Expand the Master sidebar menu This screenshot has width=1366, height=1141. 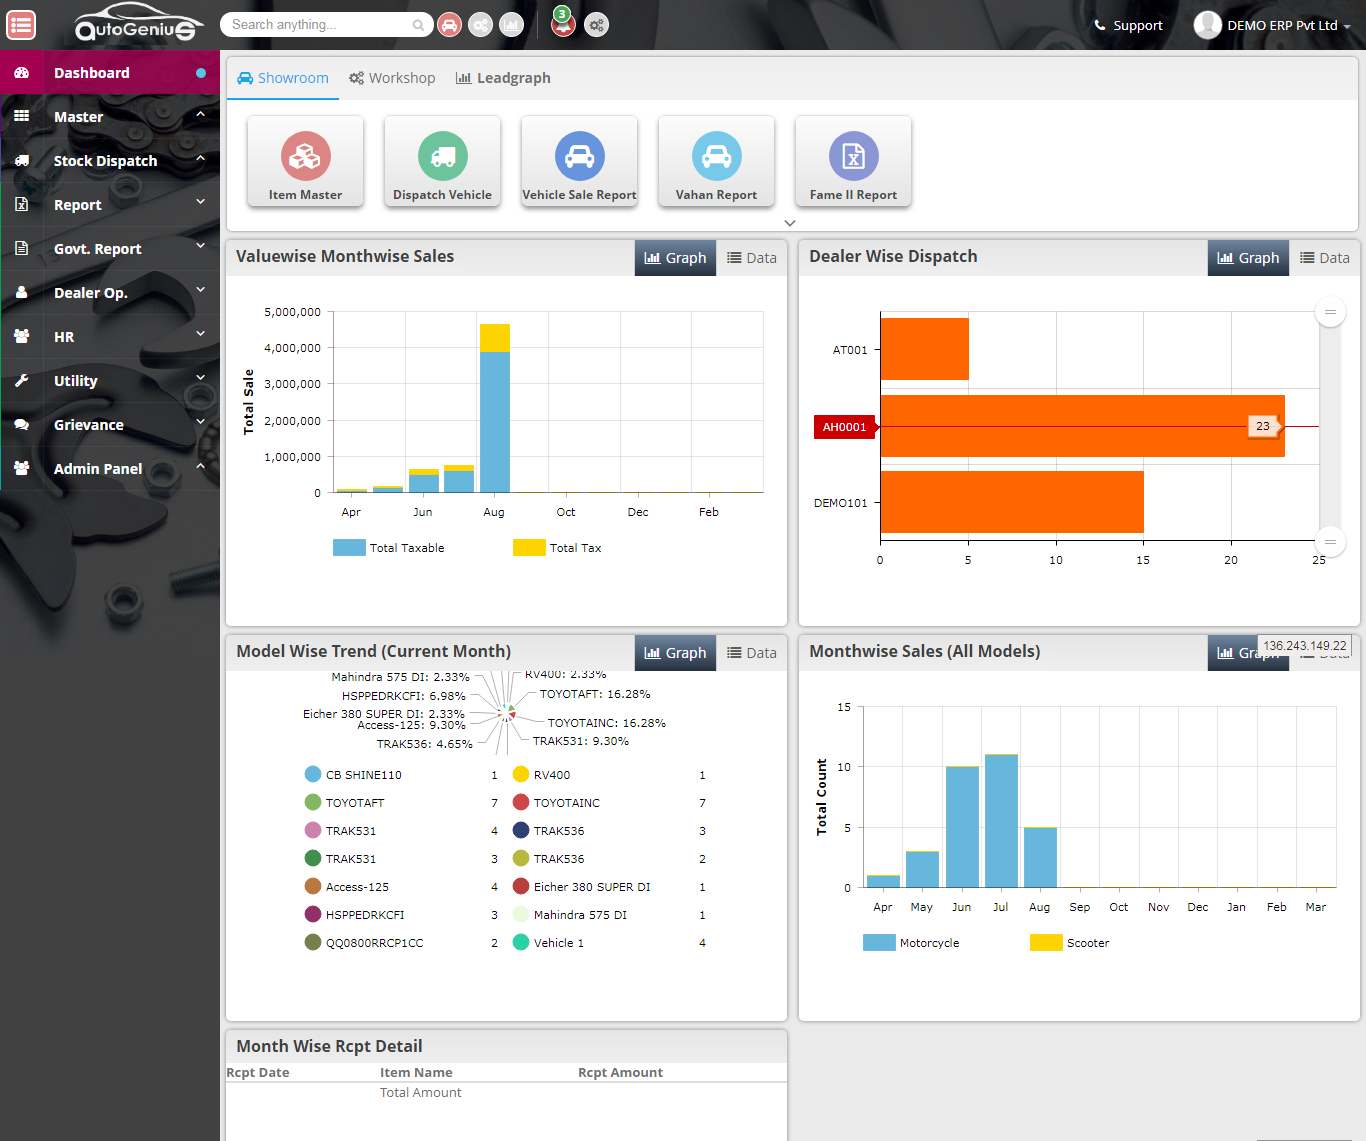click(78, 116)
